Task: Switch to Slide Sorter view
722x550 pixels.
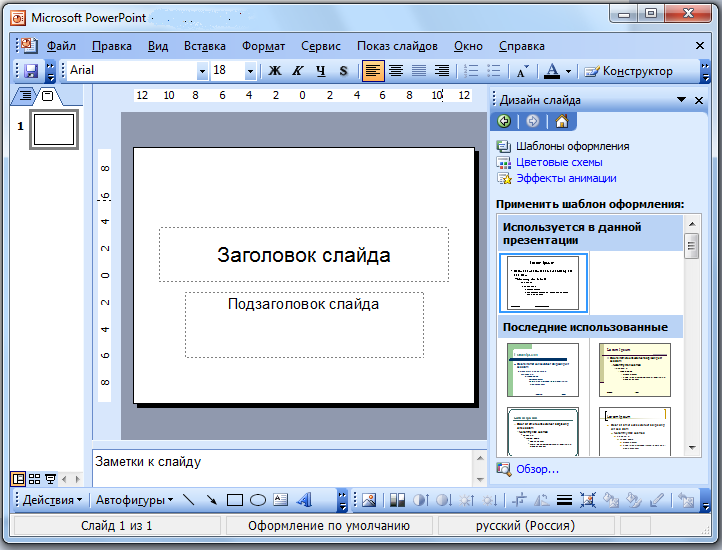Action: pyautogui.click(x=35, y=479)
